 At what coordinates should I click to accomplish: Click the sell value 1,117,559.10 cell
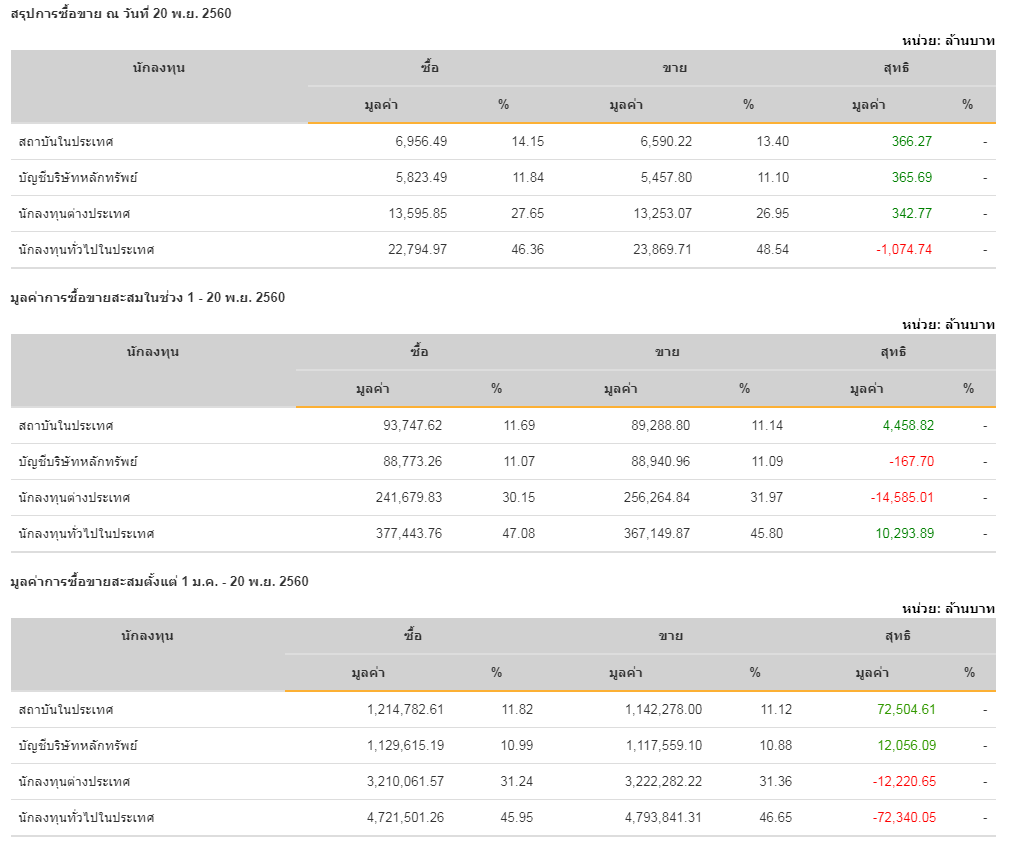[663, 746]
